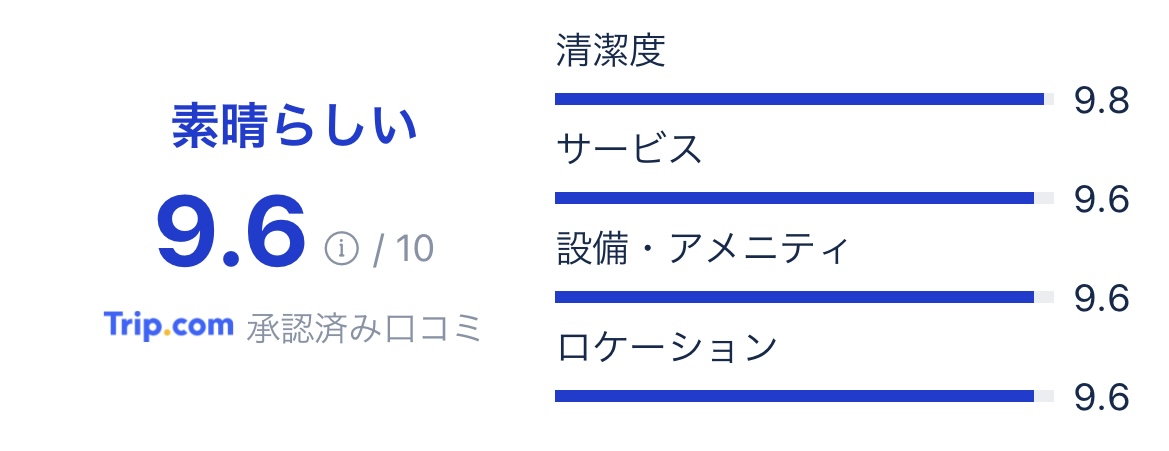
Task: Click the 9.8 cleanliness score
Action: pos(1101,101)
